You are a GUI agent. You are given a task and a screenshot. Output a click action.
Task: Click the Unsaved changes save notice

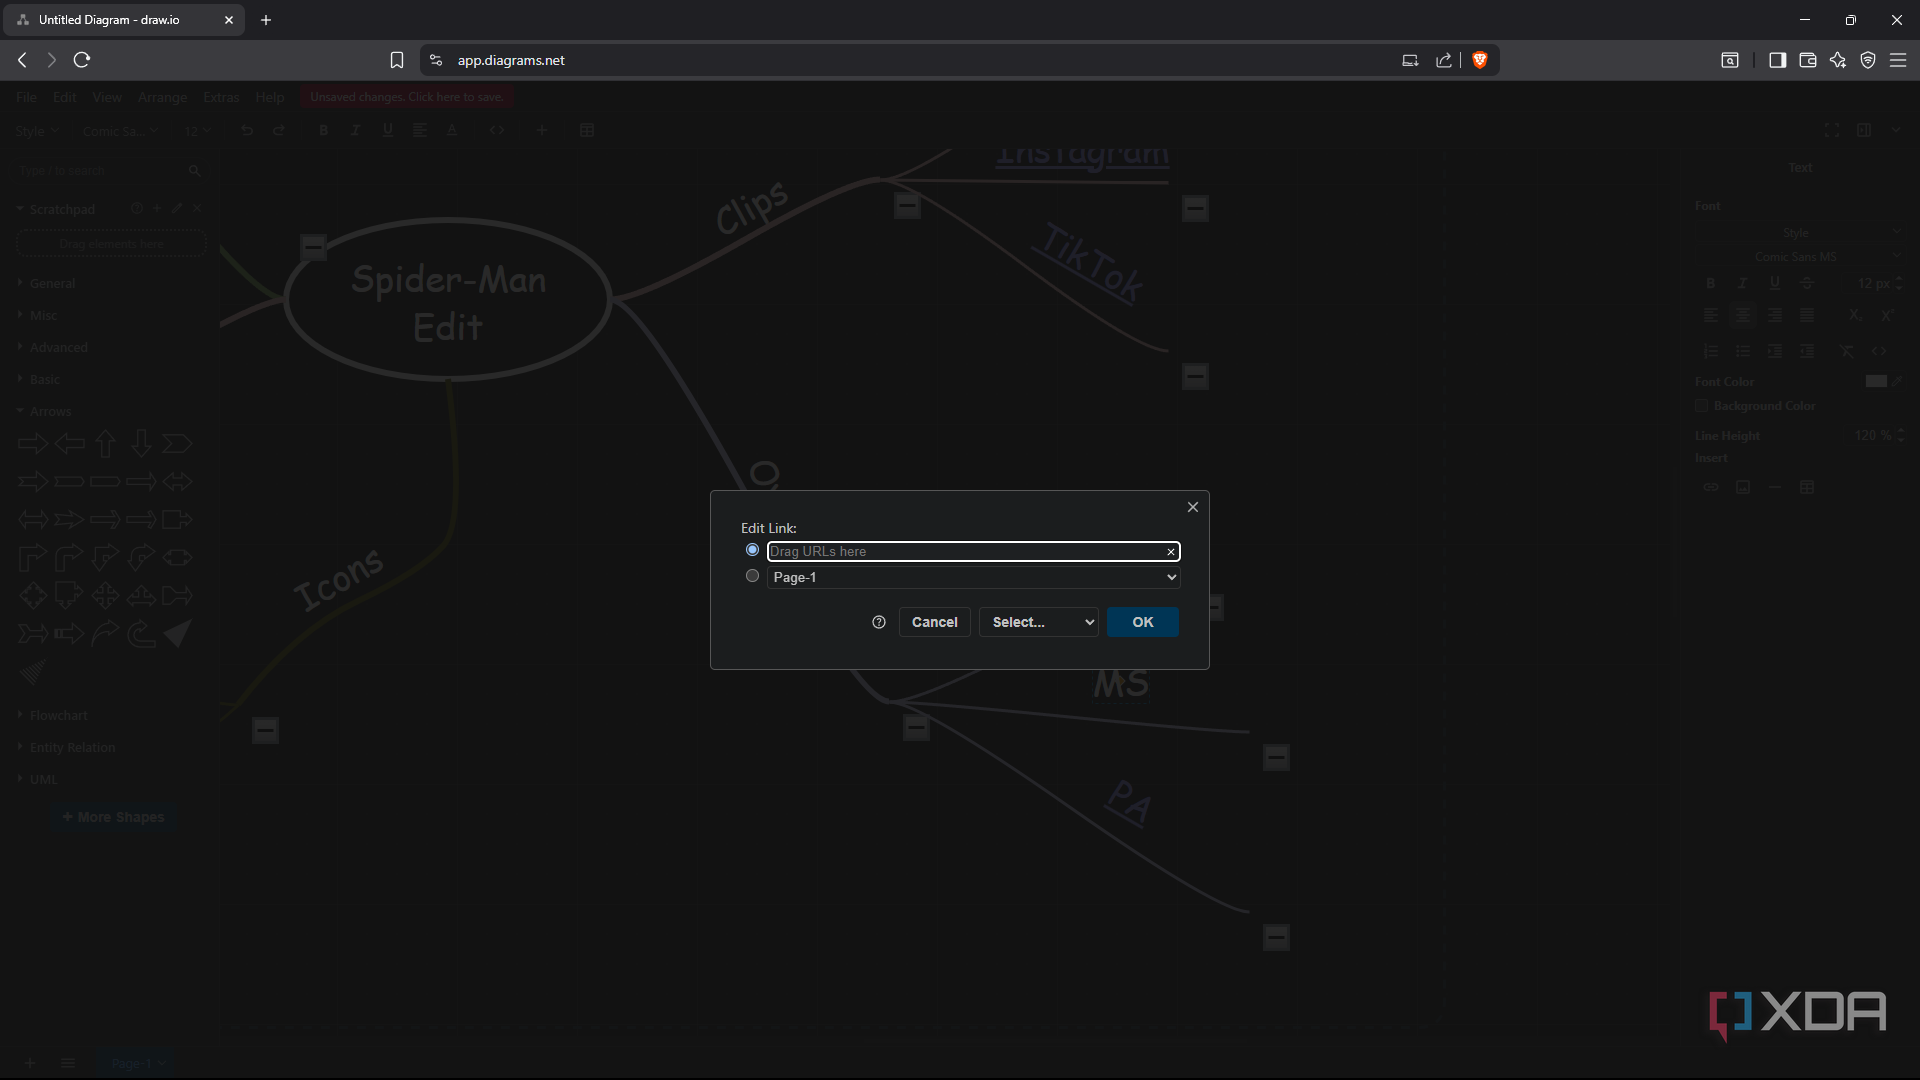[x=407, y=97]
